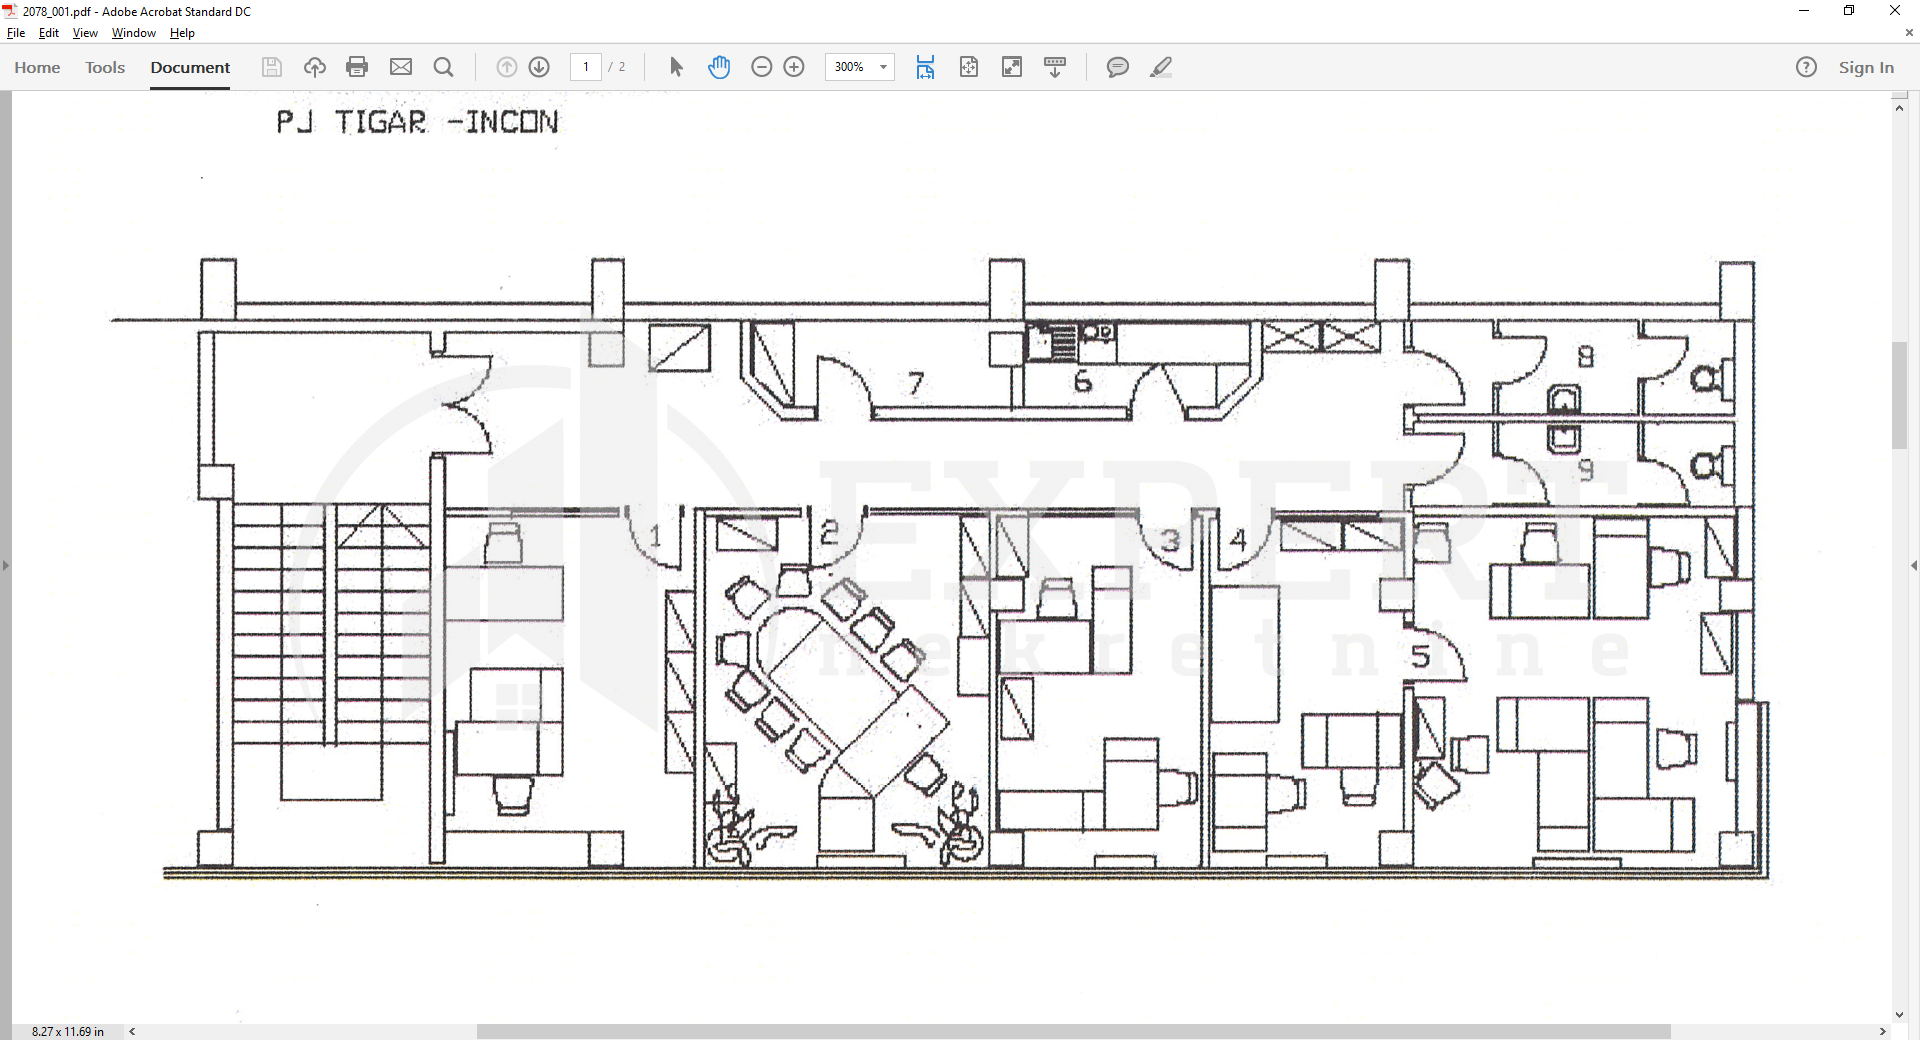
Task: Toggle full screen mode icon
Action: coord(1012,67)
